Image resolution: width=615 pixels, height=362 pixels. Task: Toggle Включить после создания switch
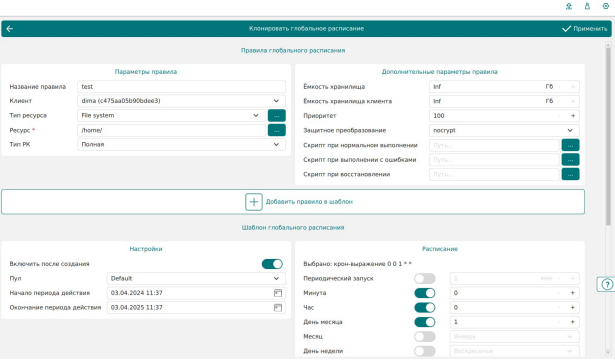pyautogui.click(x=272, y=264)
